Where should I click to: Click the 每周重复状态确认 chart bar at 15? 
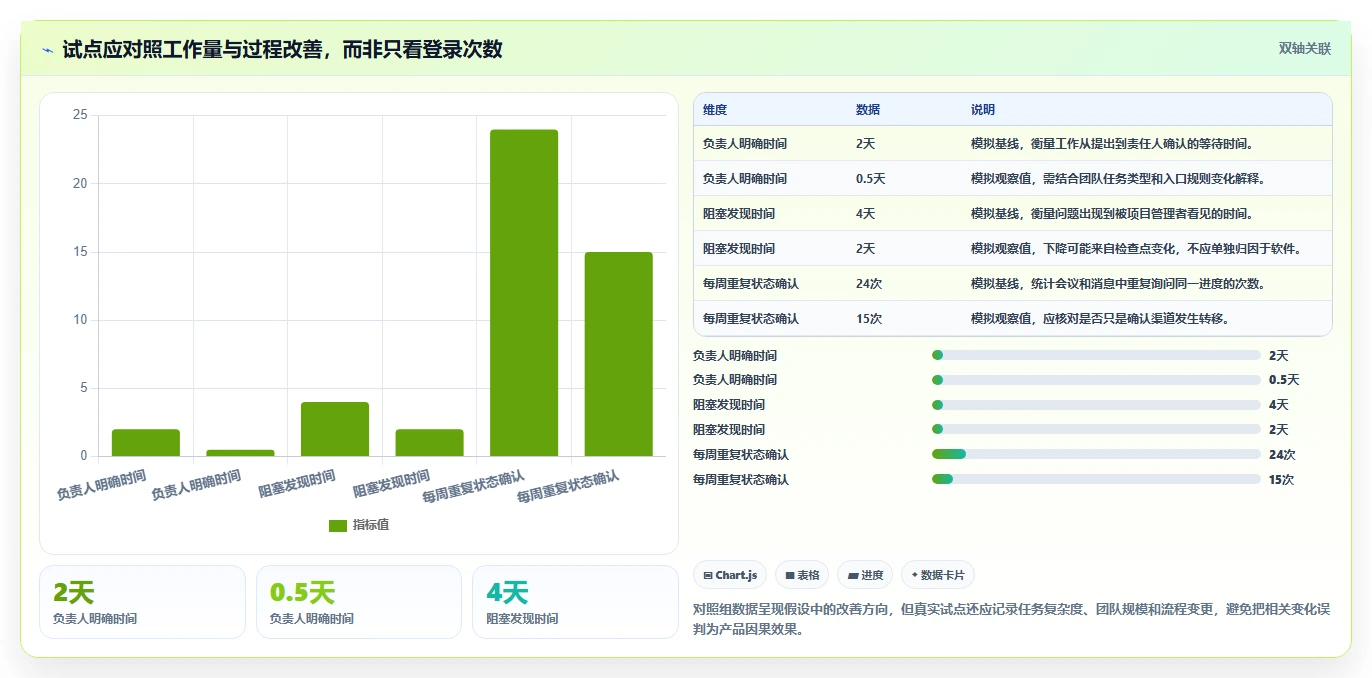pyautogui.click(x=619, y=354)
